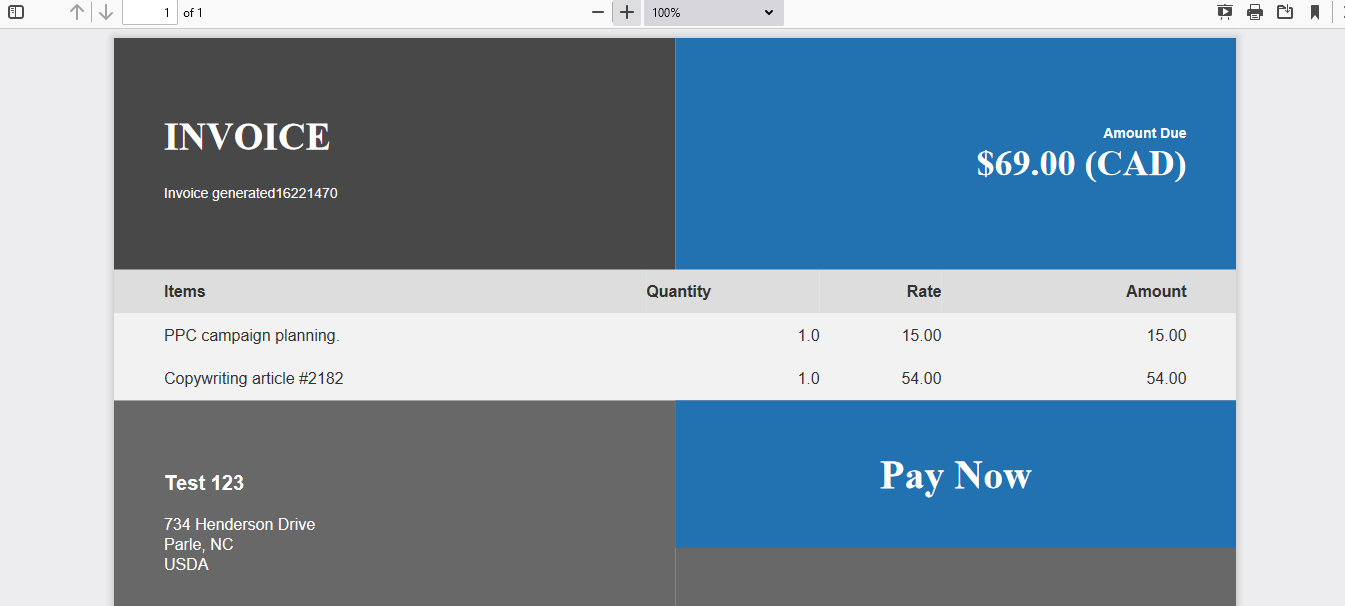Image resolution: width=1345 pixels, height=606 pixels.
Task: Select the 'USDA' address line
Action: [x=187, y=564]
